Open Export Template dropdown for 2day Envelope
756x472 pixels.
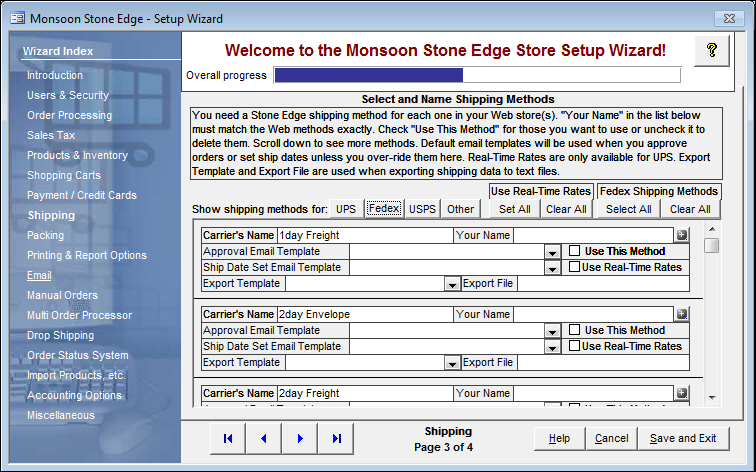pyautogui.click(x=452, y=363)
